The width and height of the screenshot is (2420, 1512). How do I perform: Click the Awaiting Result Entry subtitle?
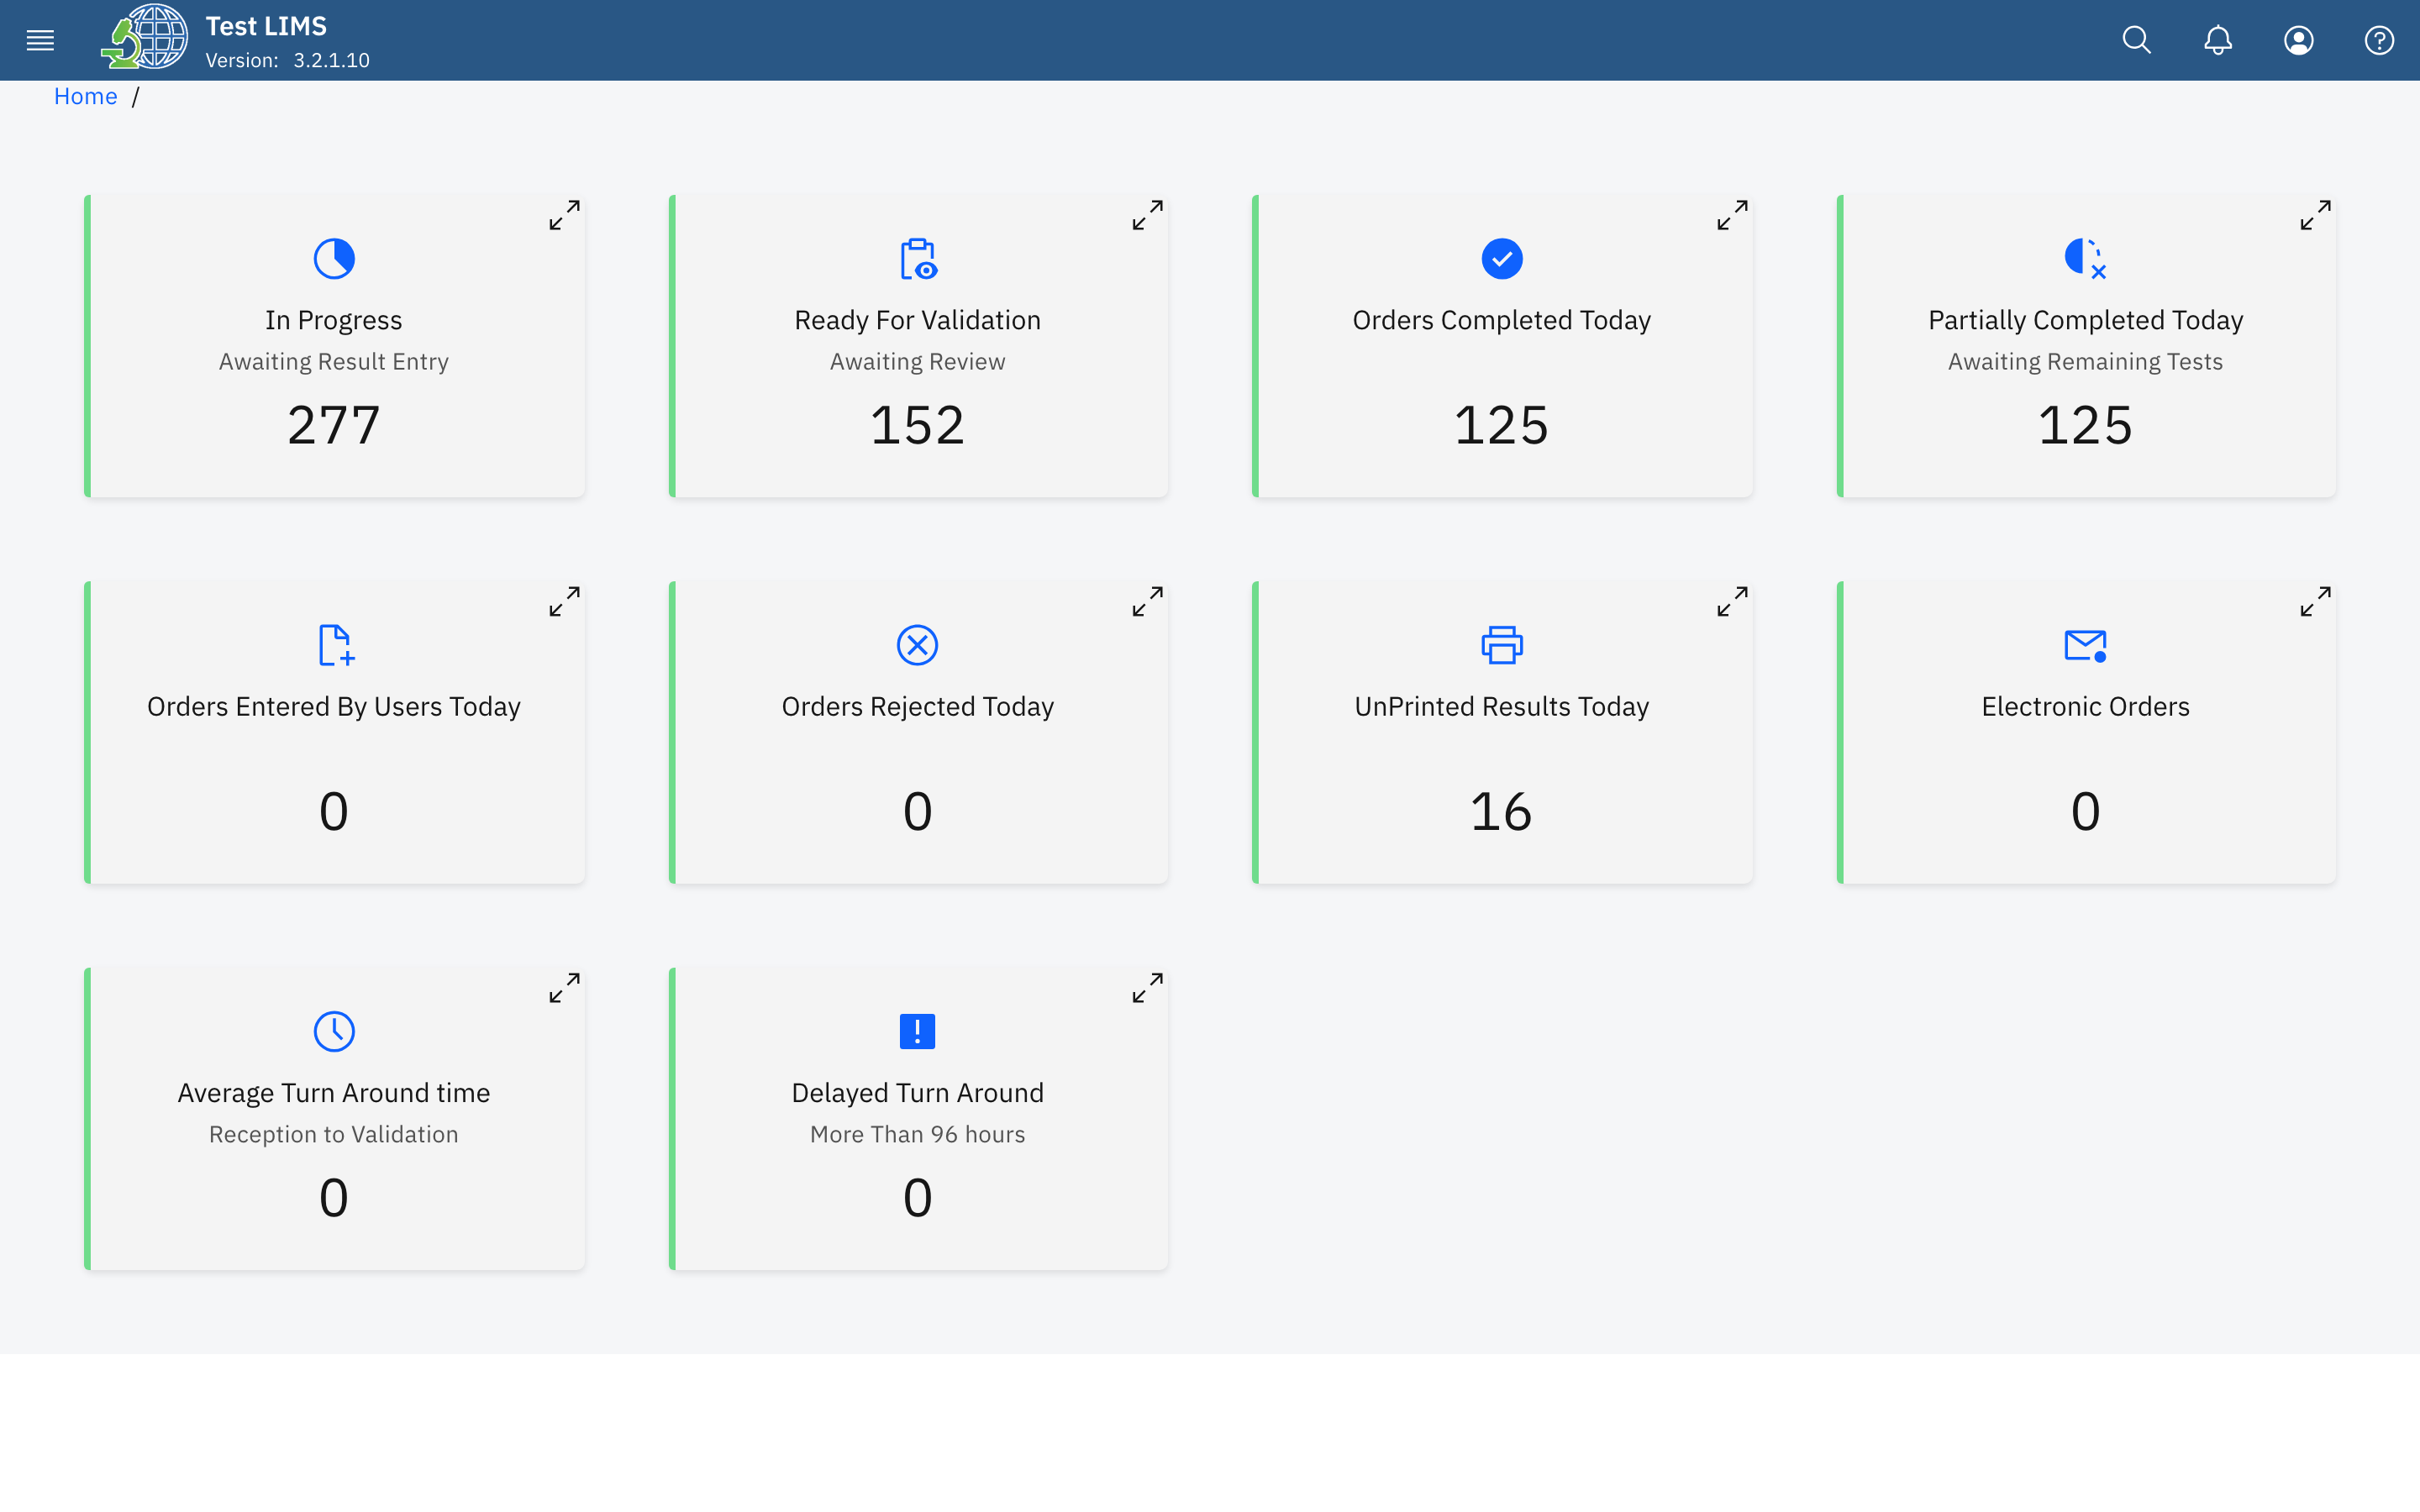click(334, 361)
